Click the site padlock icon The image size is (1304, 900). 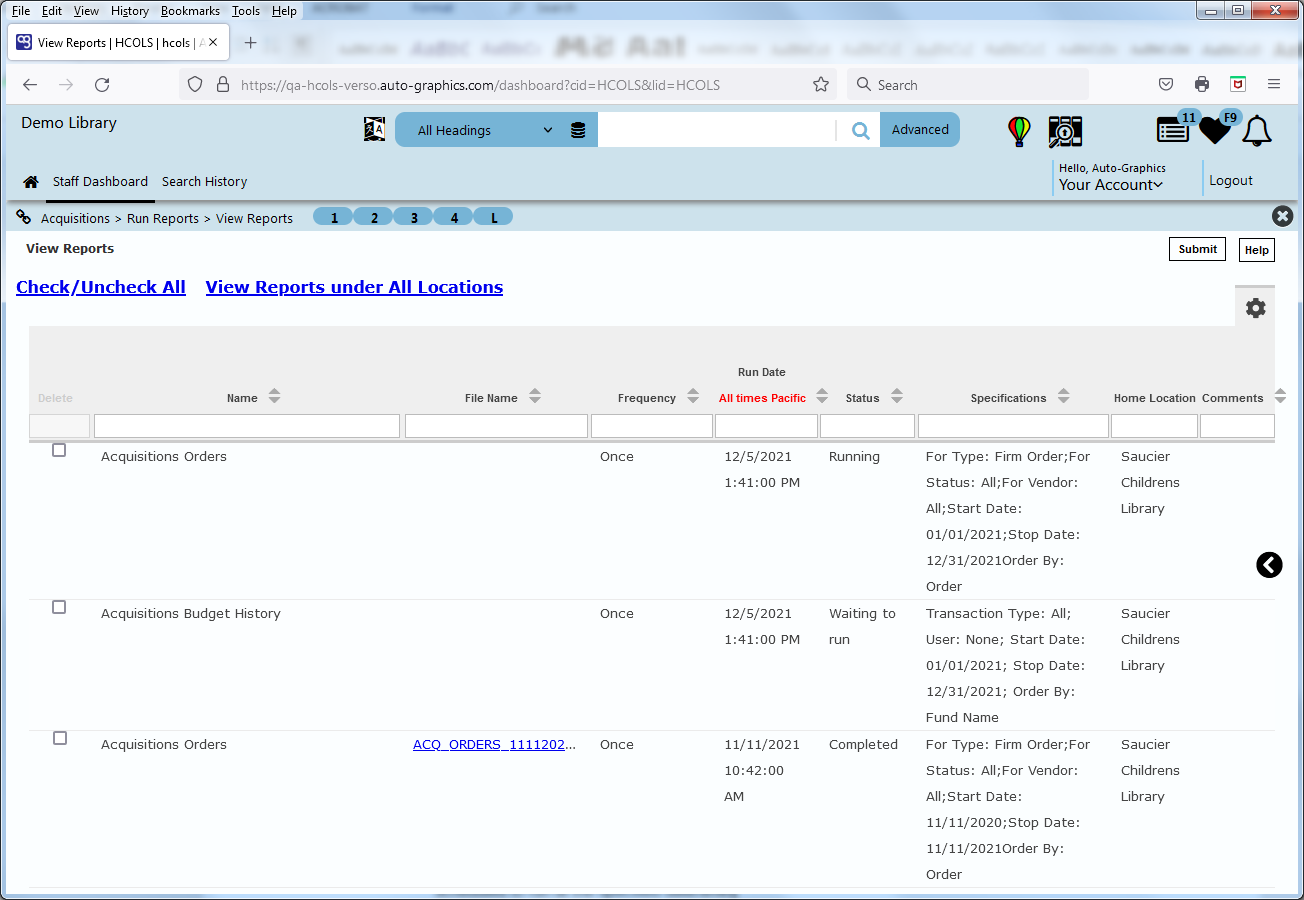click(222, 85)
